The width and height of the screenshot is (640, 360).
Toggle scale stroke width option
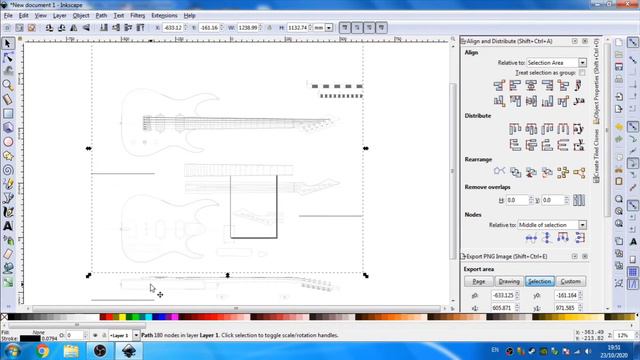pos(345,28)
